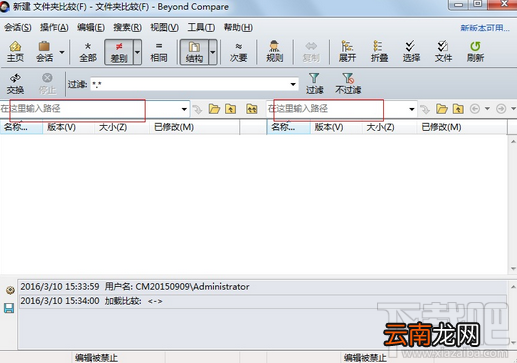Open the 规则 rules dialog
This screenshot has height=363, width=517.
[274, 52]
